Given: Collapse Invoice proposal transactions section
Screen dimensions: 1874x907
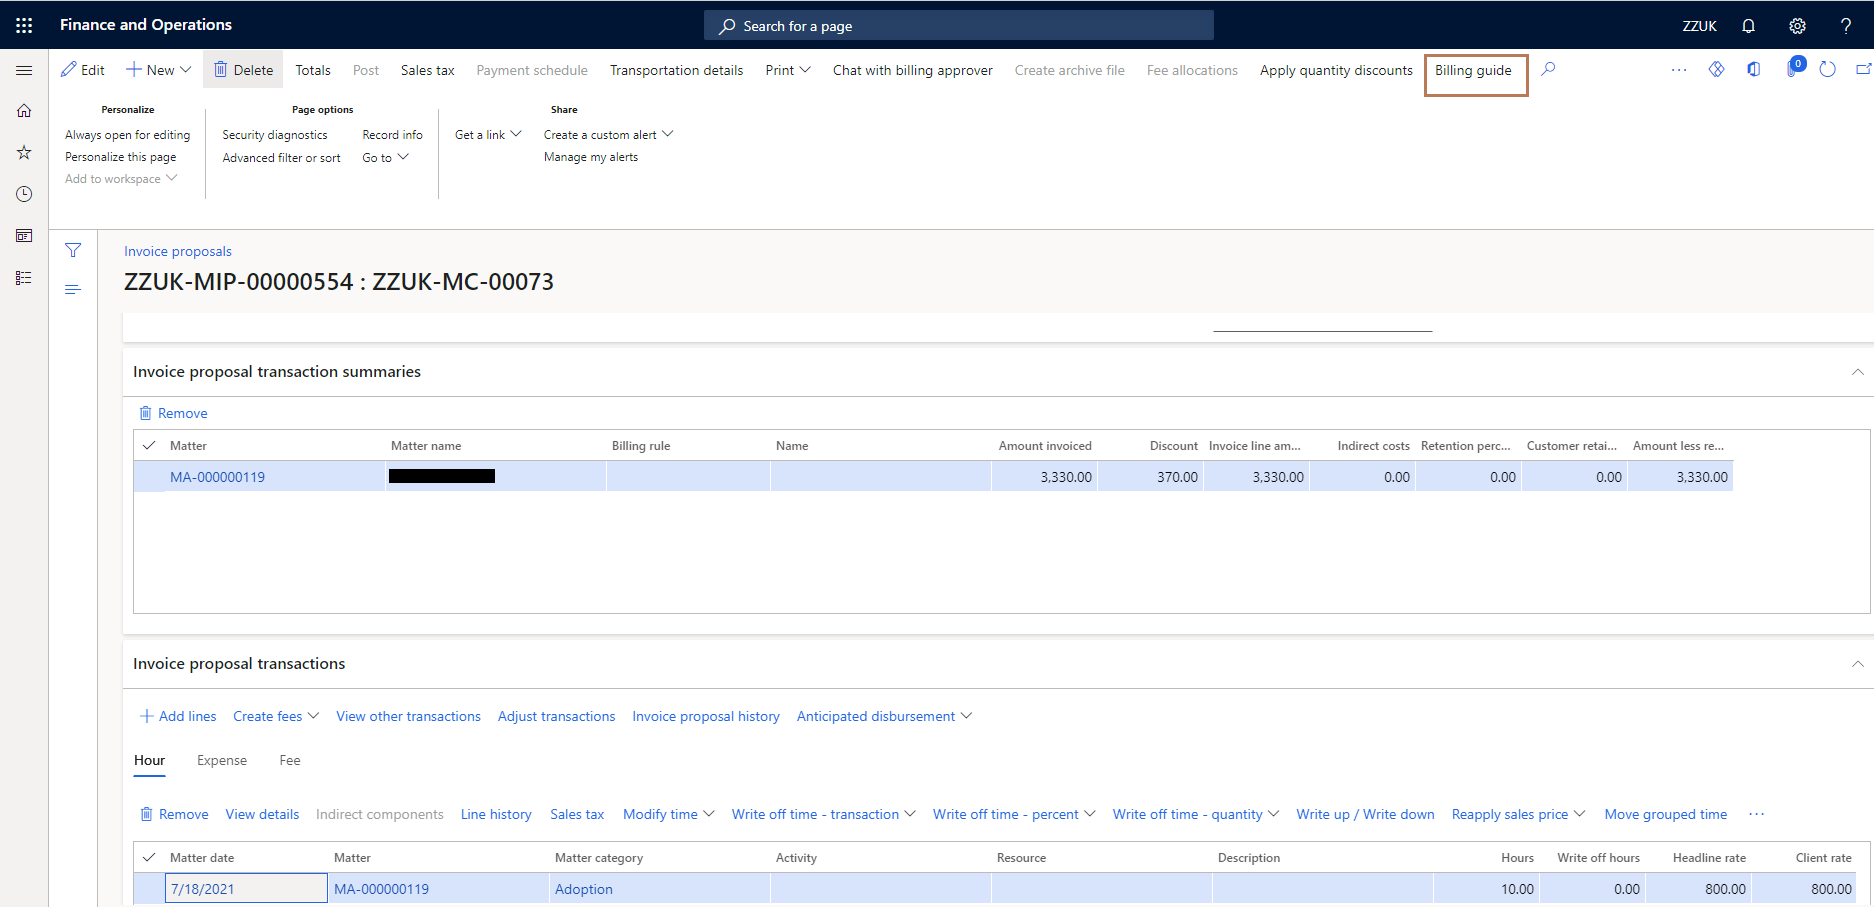Looking at the screenshot, I should [1857, 664].
